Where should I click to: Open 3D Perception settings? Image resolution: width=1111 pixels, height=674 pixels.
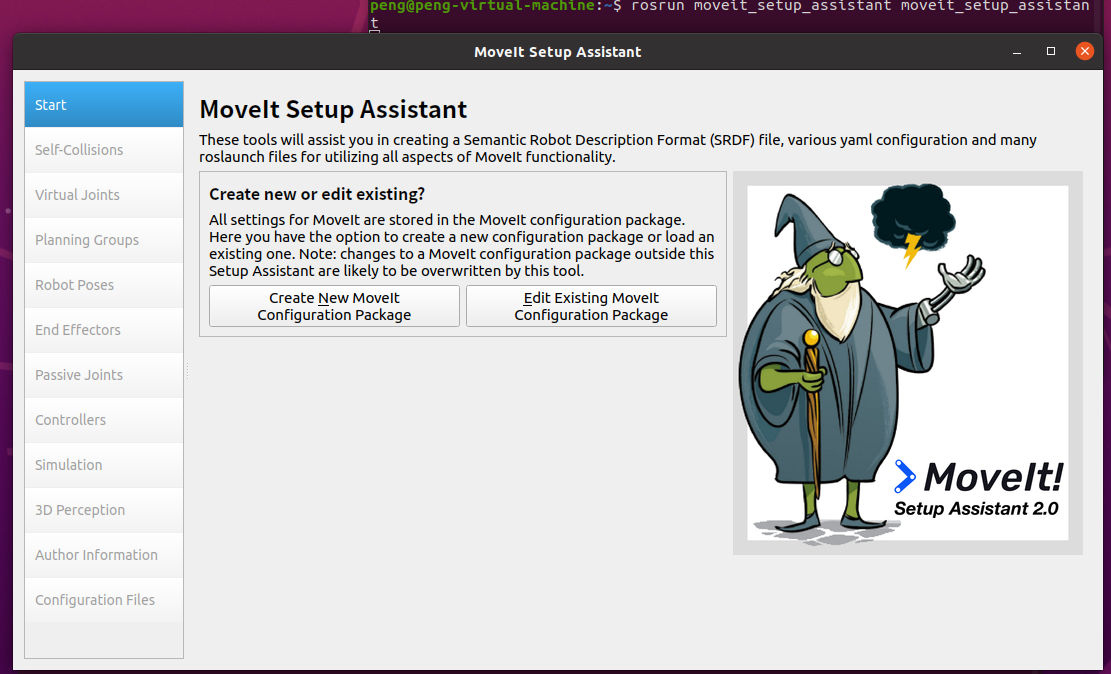pos(103,510)
